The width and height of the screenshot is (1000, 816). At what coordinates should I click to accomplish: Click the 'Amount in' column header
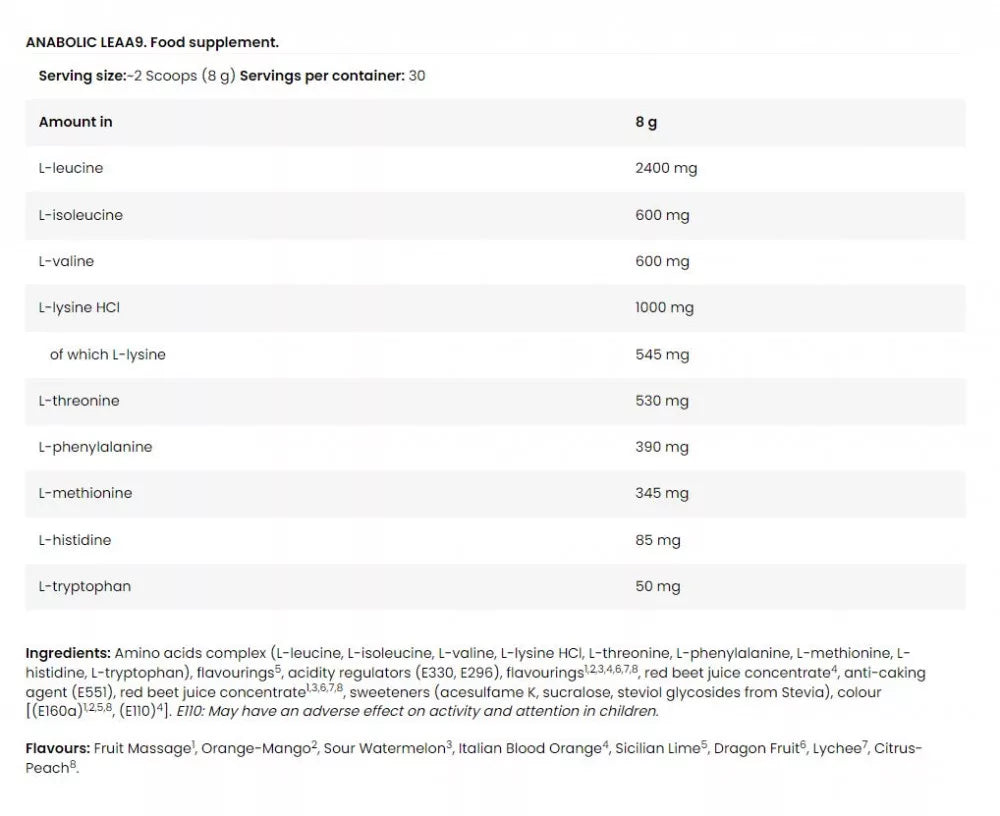pyautogui.click(x=75, y=122)
